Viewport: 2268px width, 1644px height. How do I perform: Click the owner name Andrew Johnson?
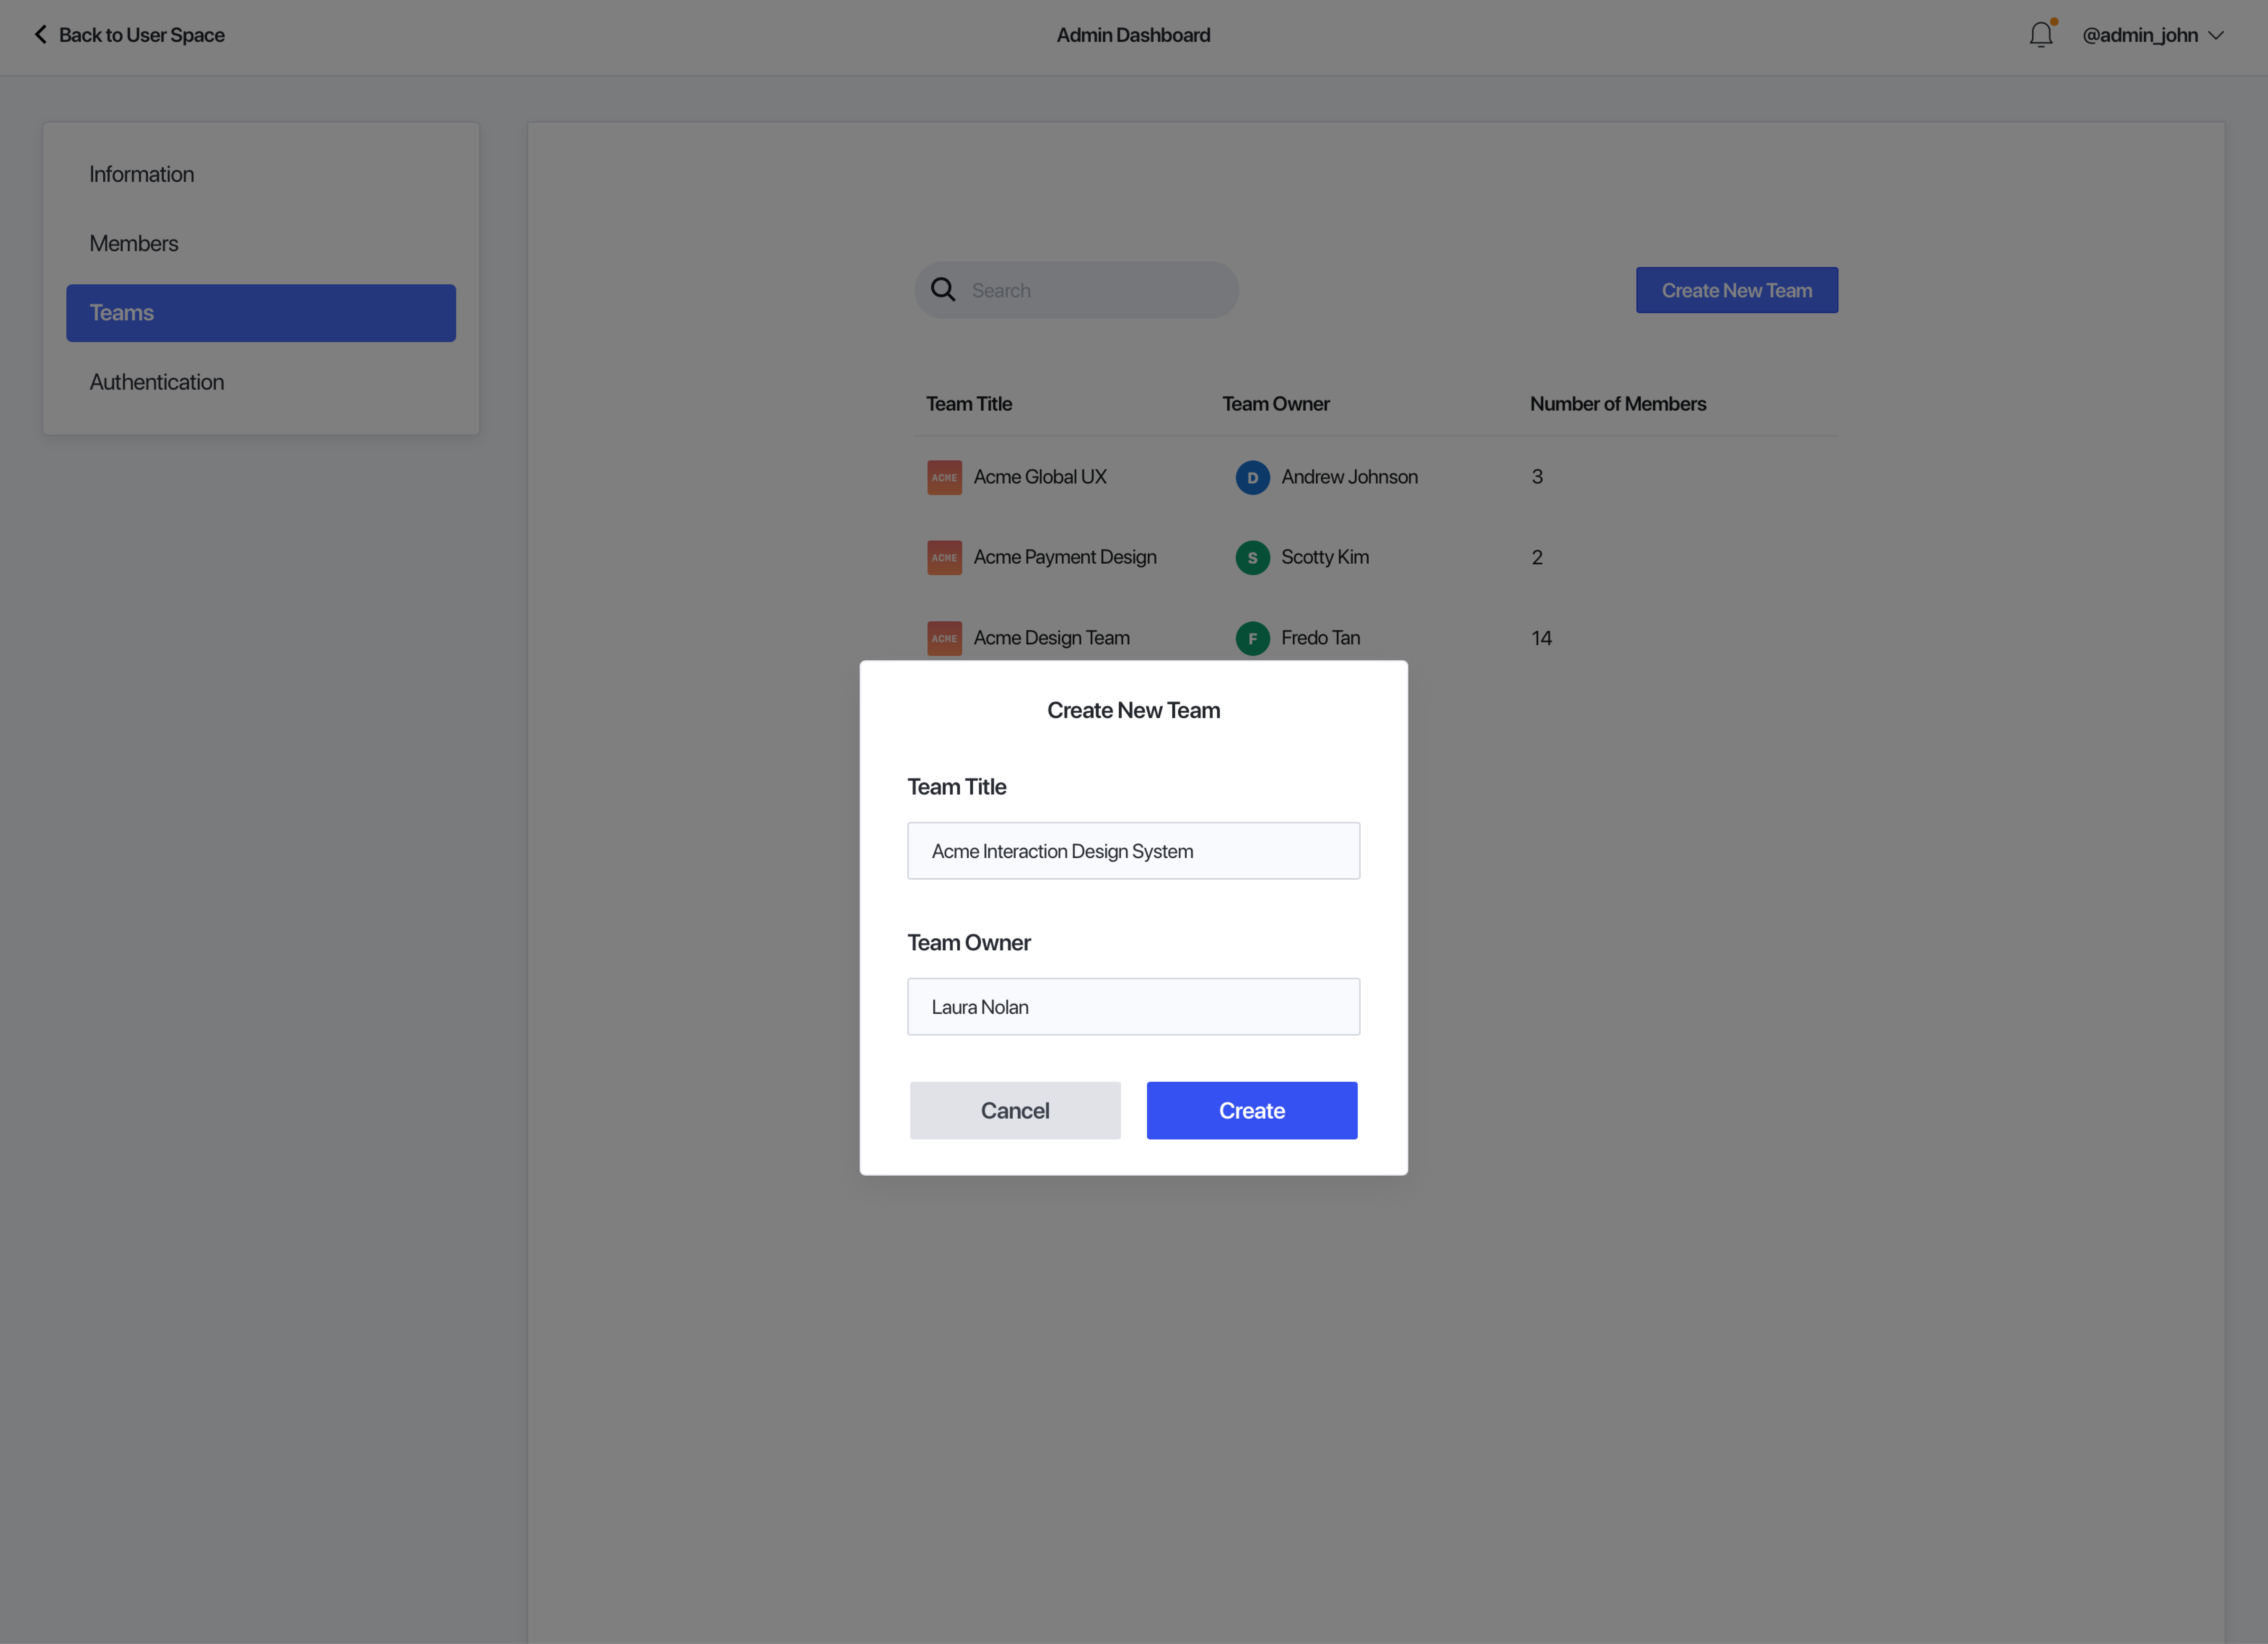(1350, 477)
